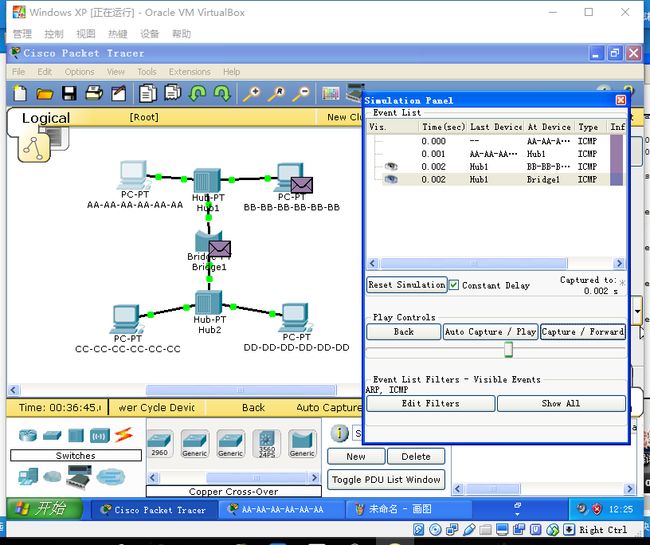Open VirtualBox 设备 menu
650x545 pixels.
(149, 34)
